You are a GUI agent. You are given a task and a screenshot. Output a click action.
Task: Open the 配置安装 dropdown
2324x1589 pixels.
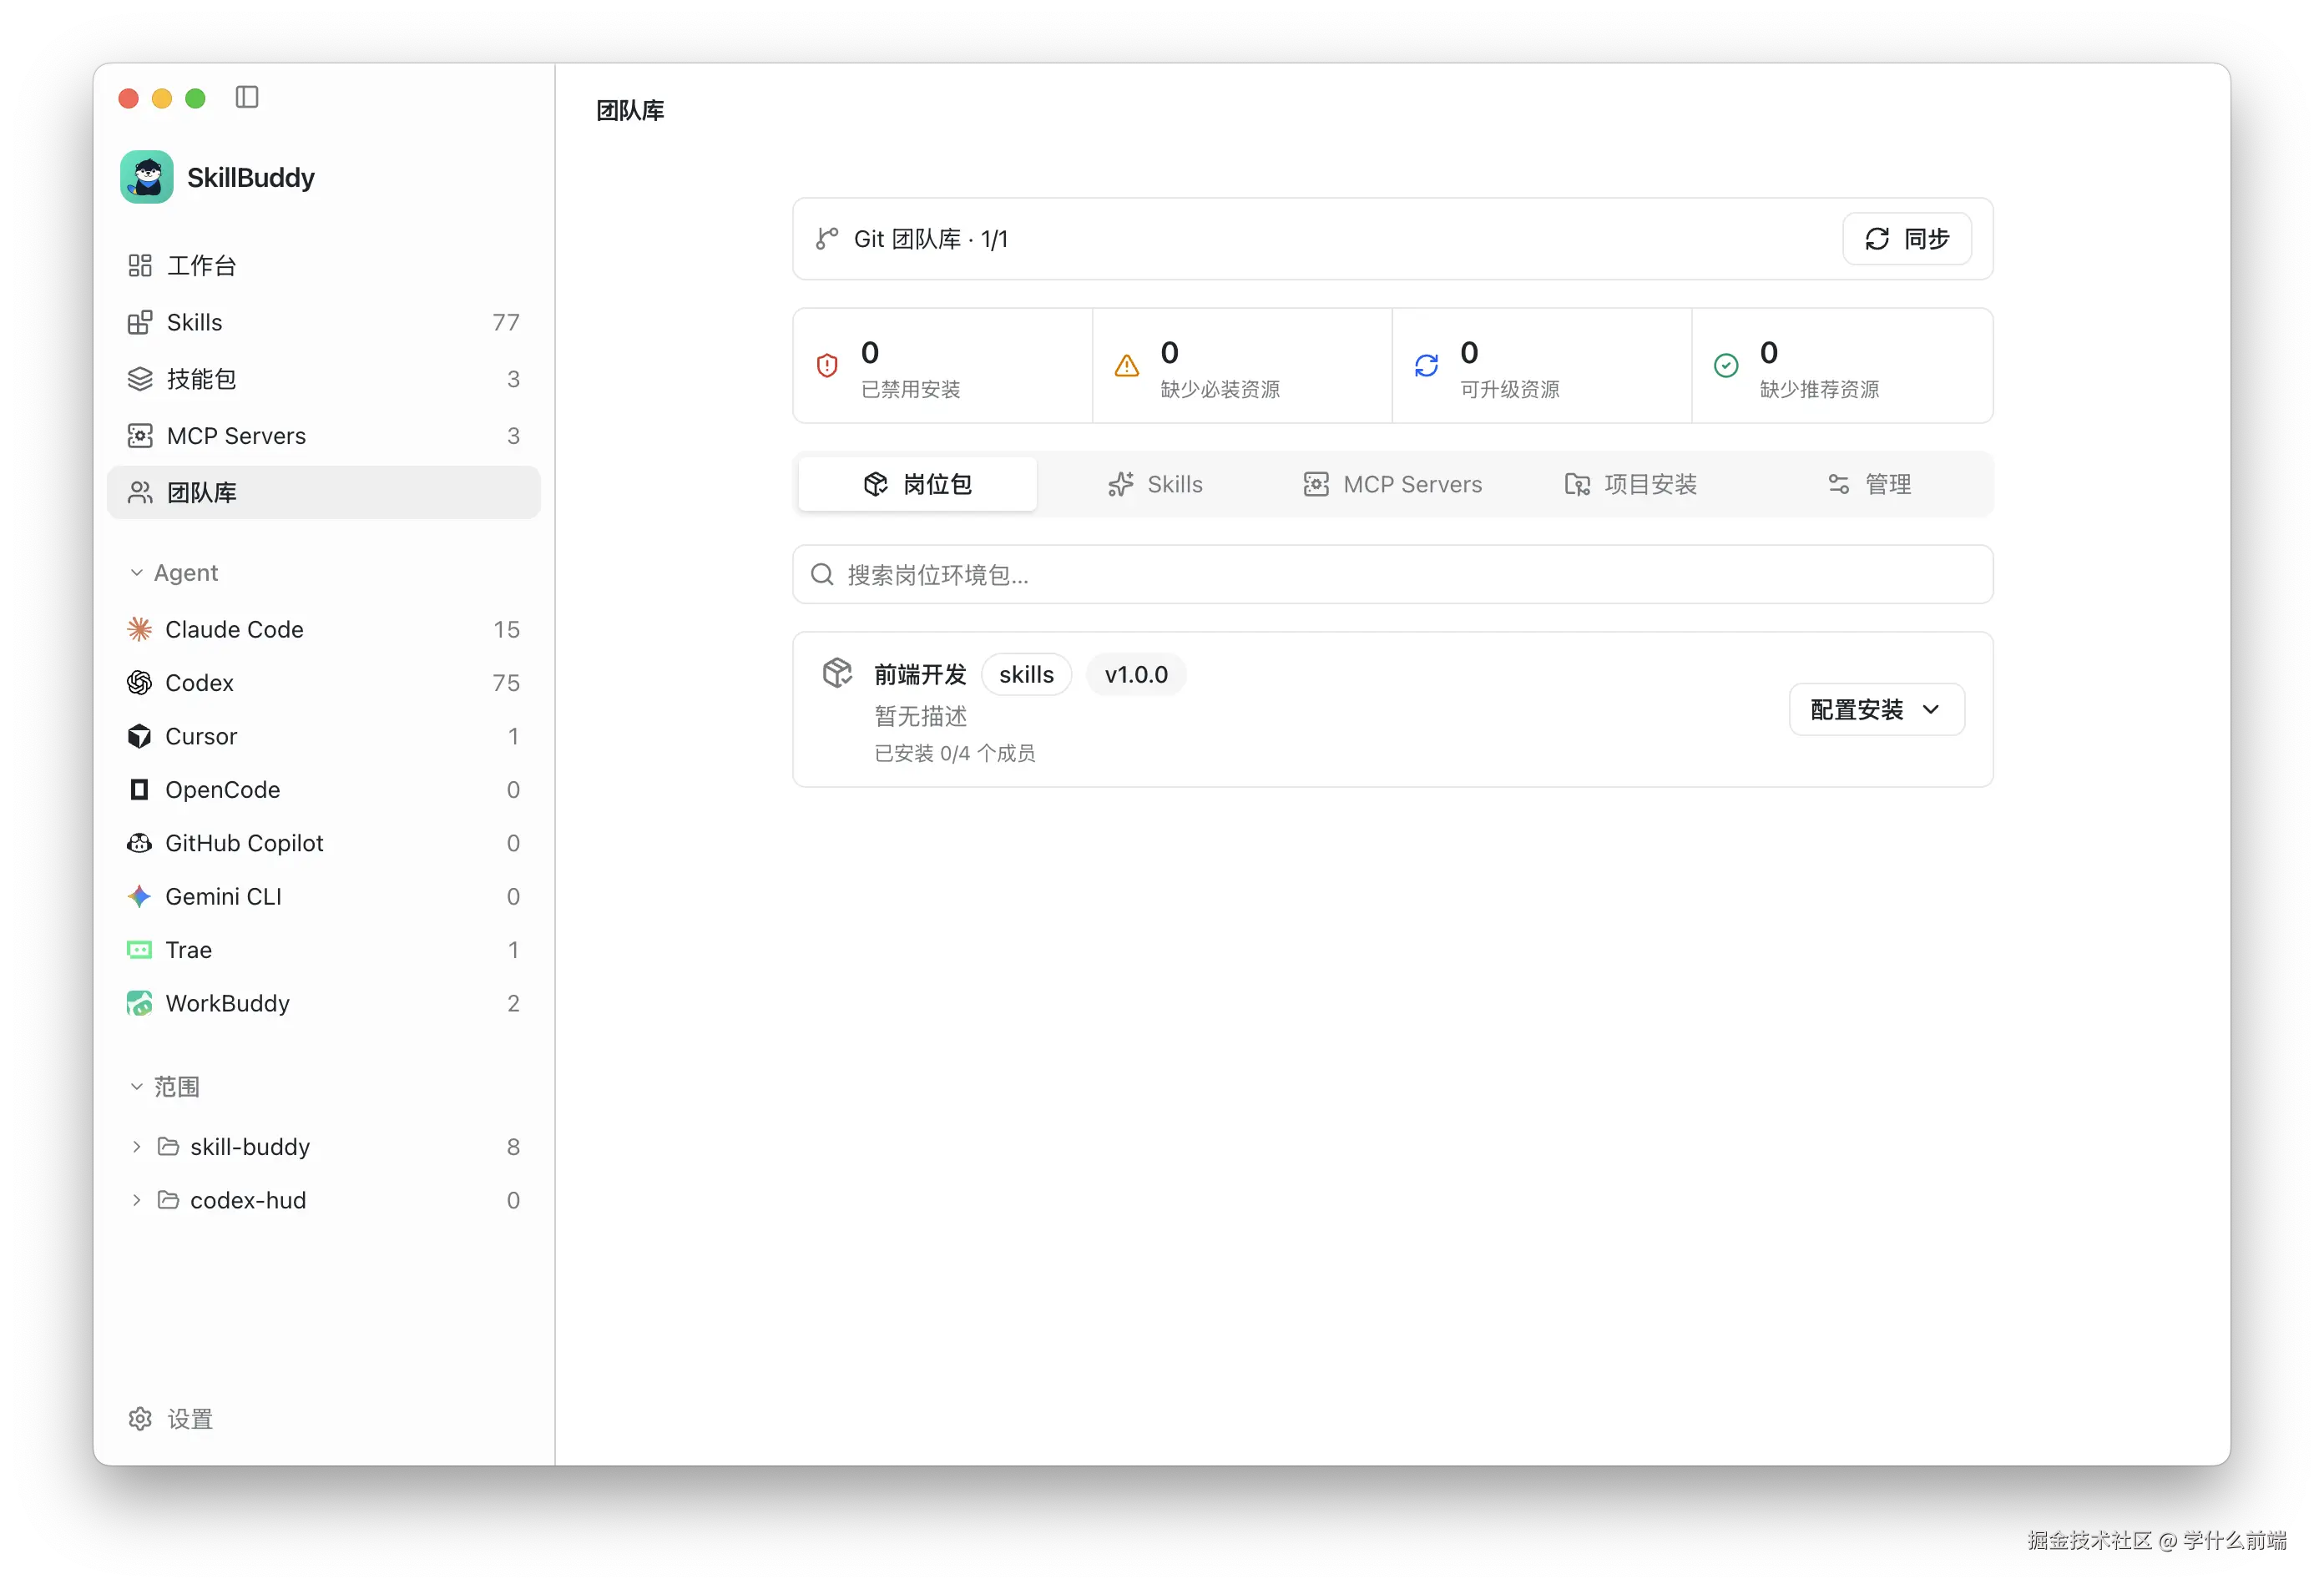tap(1877, 710)
